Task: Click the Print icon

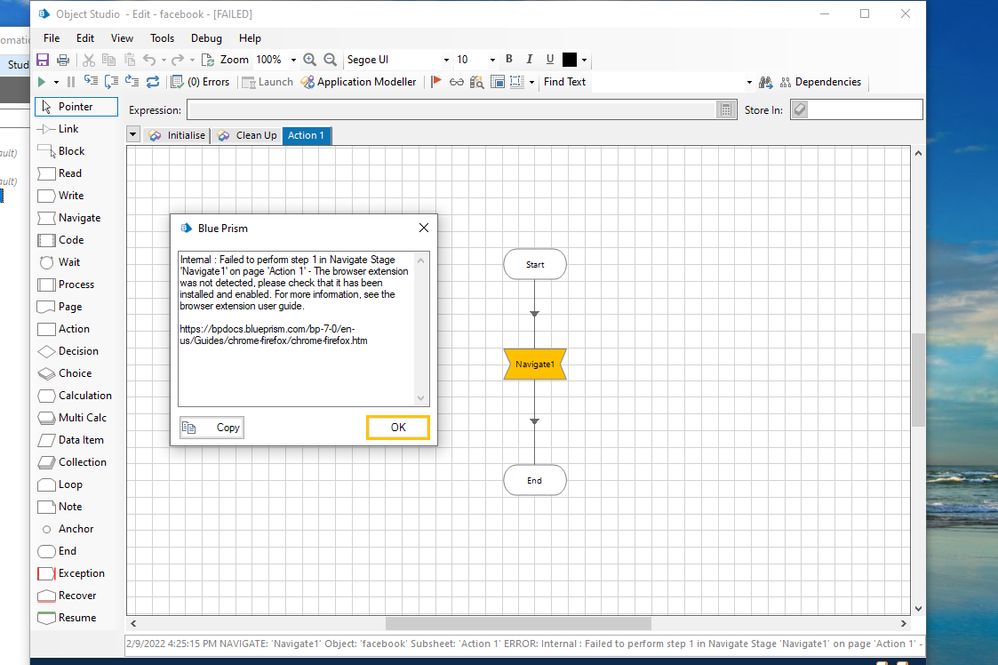Action: click(x=63, y=60)
